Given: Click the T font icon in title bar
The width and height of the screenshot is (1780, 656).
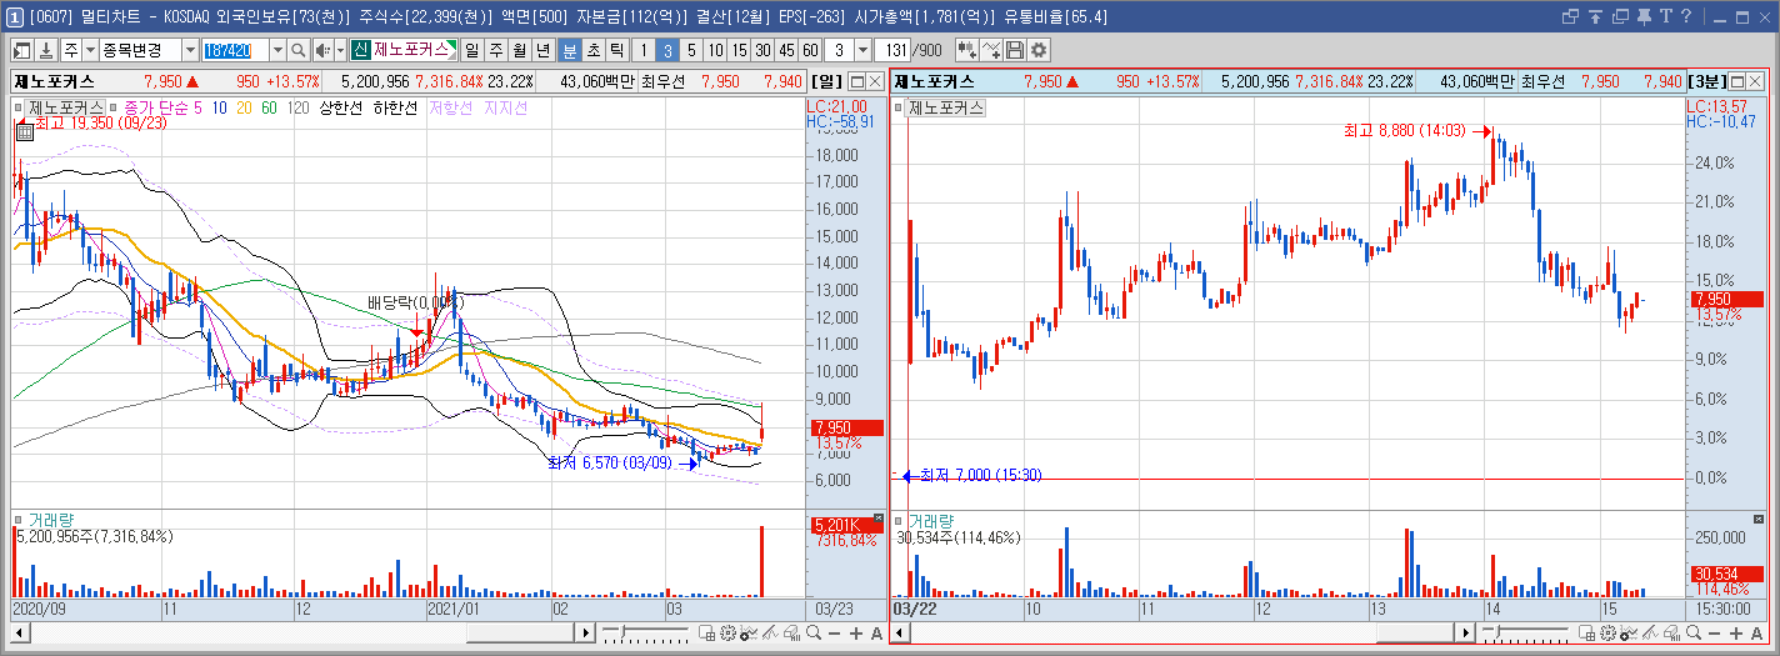Looking at the screenshot, I should click(1665, 16).
